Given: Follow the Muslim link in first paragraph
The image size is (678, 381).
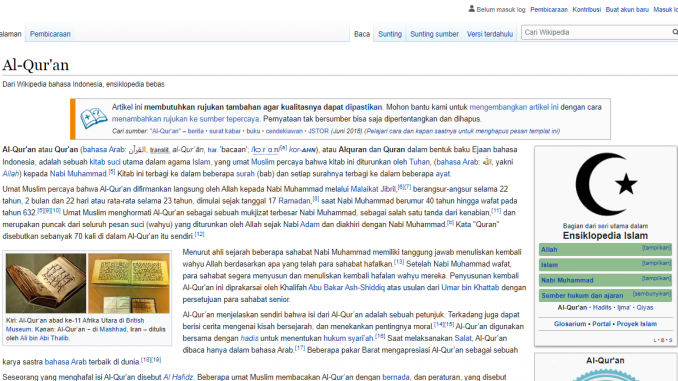Looking at the screenshot, I should 262,162.
